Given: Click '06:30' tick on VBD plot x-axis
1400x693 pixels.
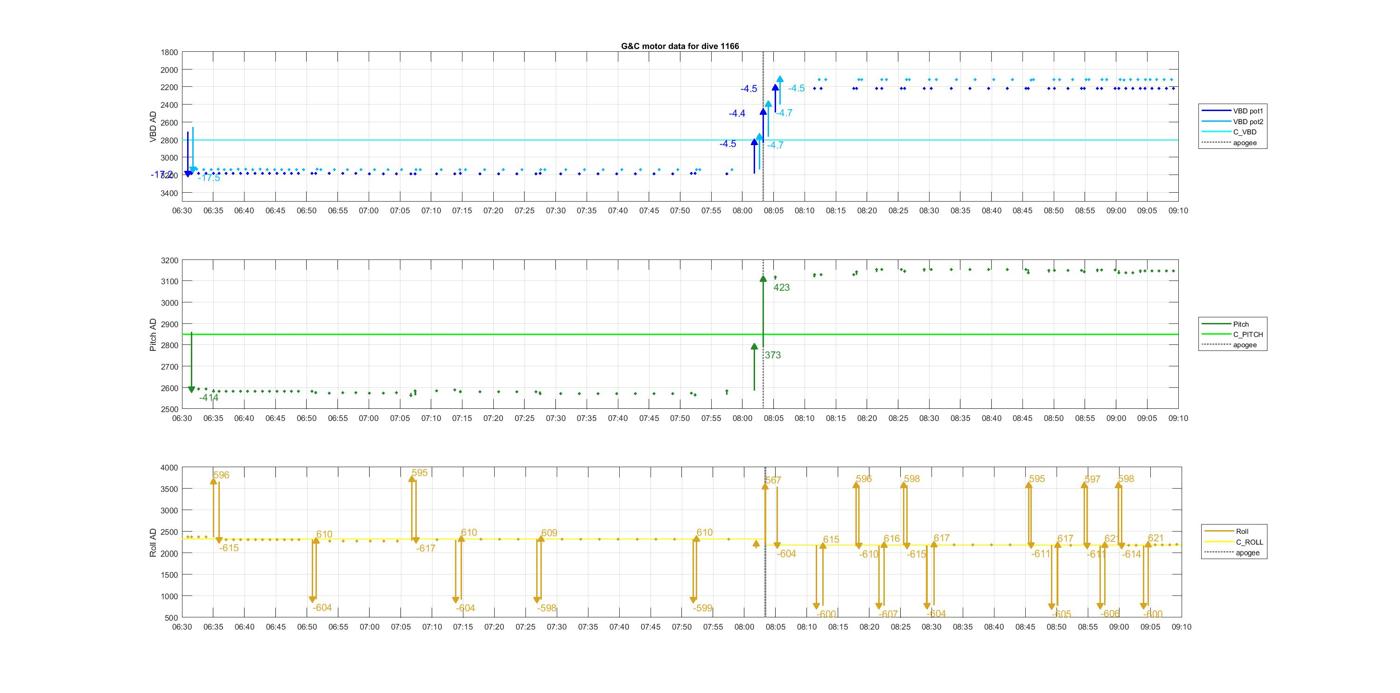Looking at the screenshot, I should point(182,210).
